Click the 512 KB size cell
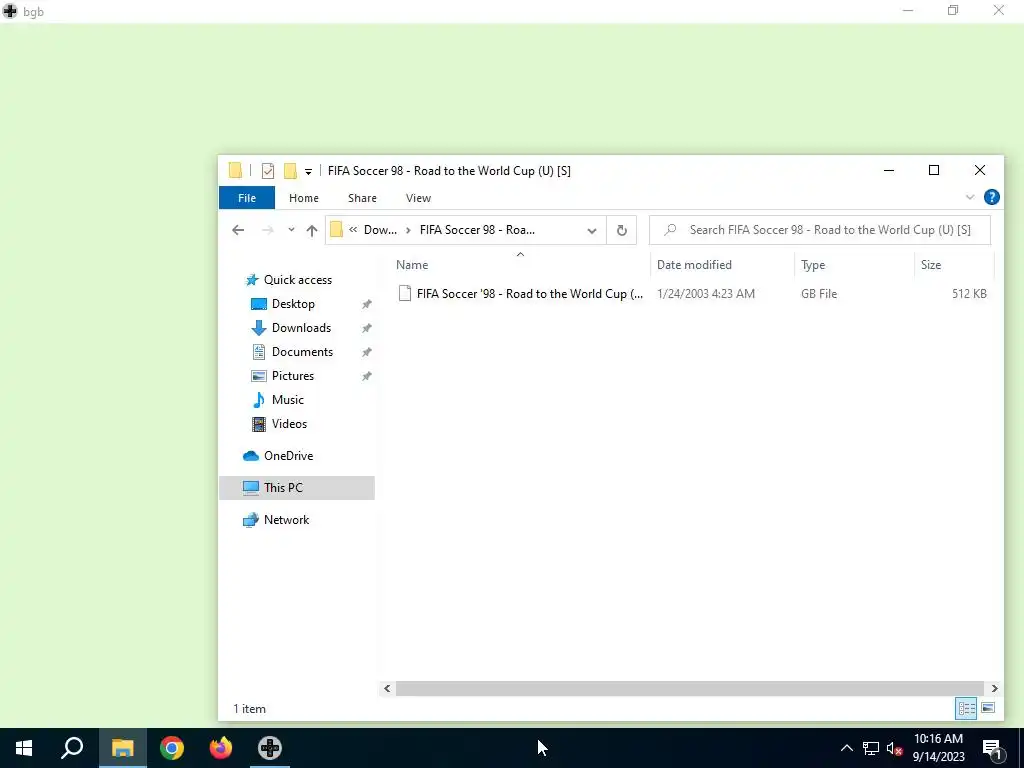Screen dimensions: 1024x768 click(969, 294)
